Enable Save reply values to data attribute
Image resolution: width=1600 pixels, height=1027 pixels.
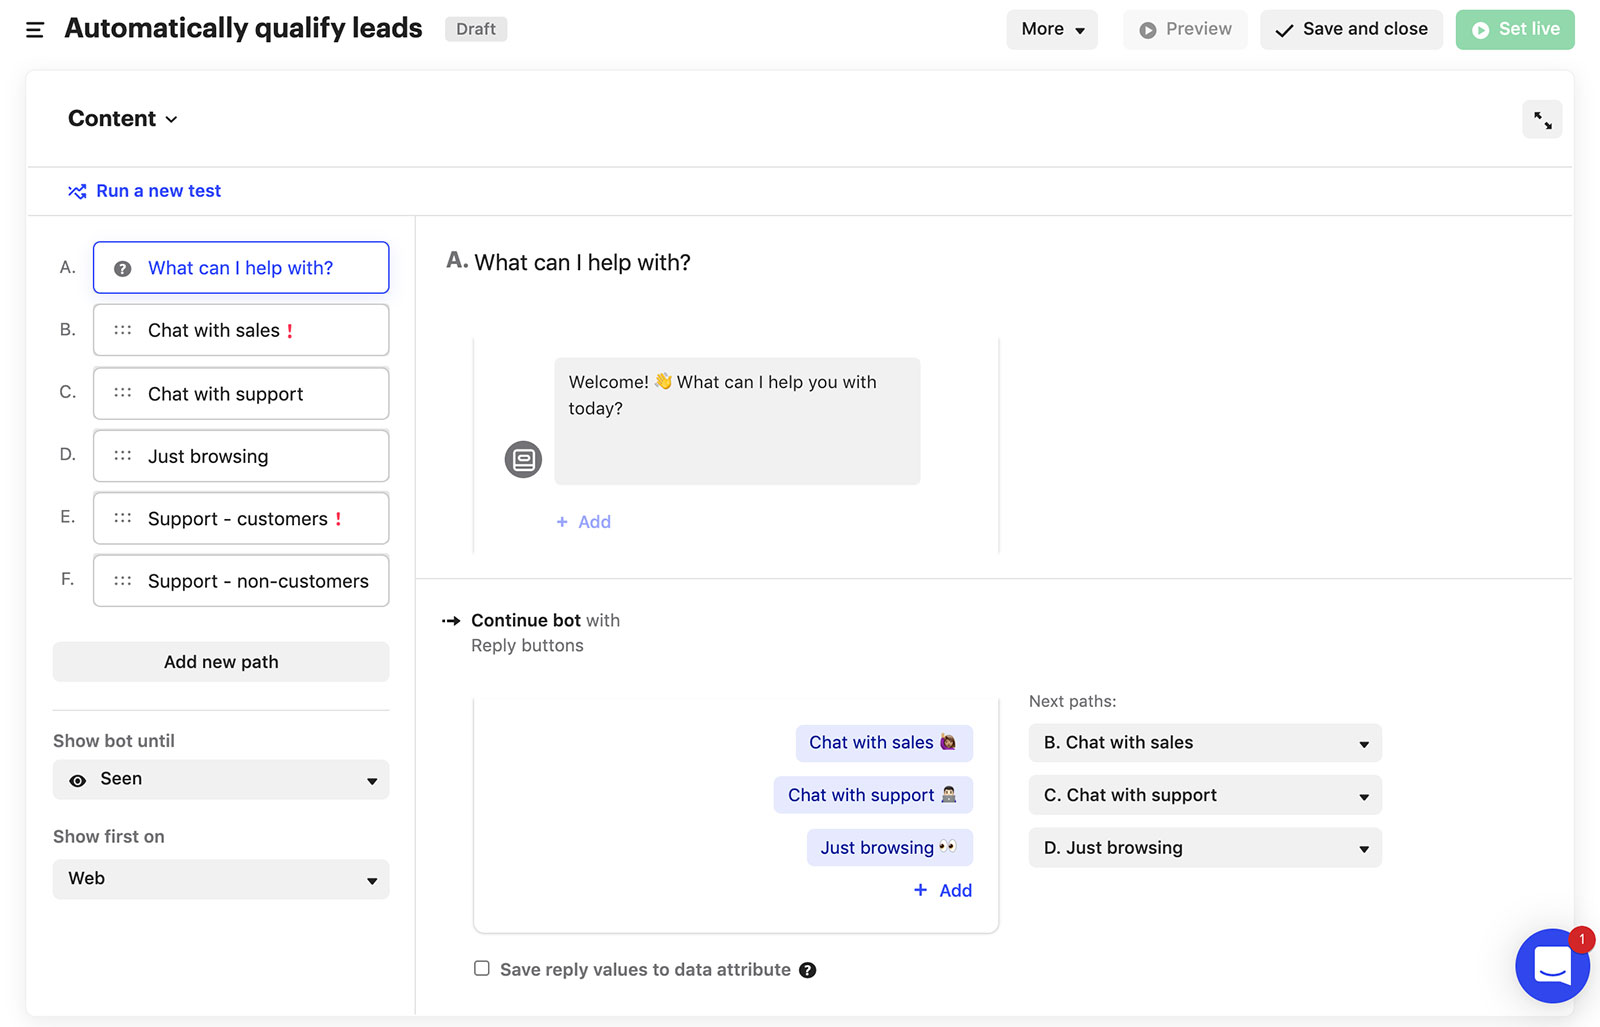[482, 968]
